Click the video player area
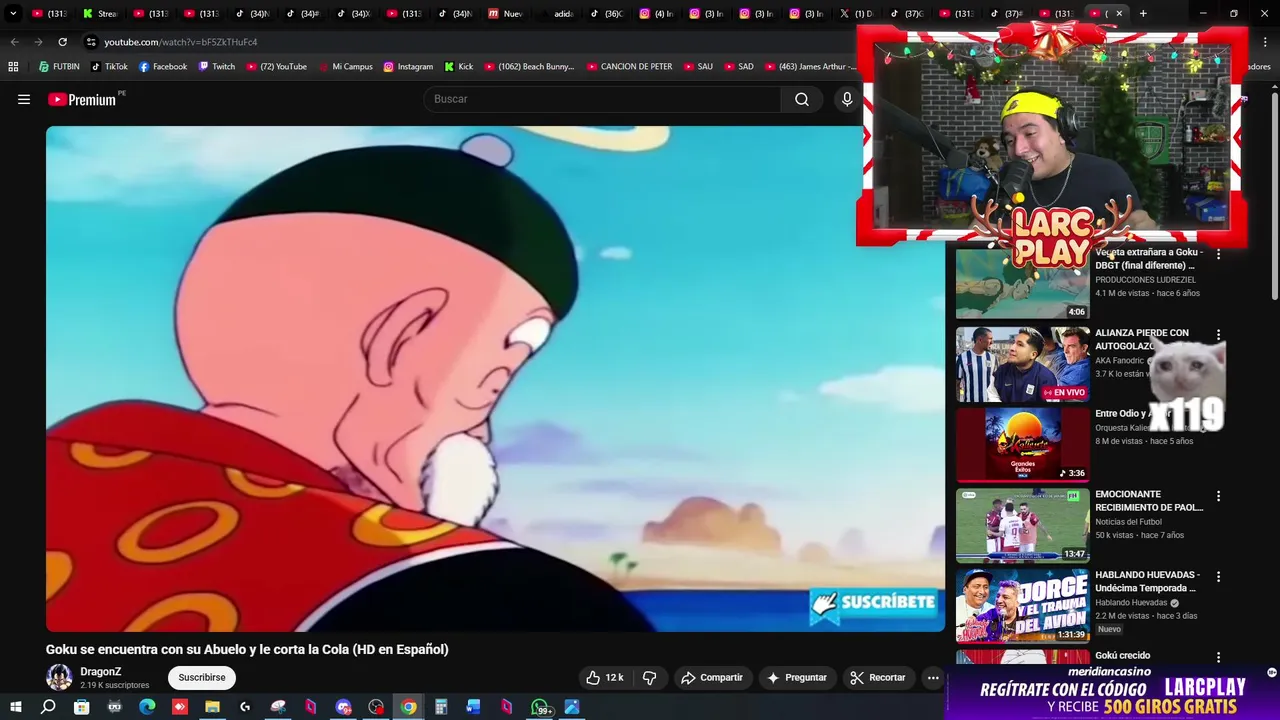The image size is (1280, 720). (x=495, y=379)
